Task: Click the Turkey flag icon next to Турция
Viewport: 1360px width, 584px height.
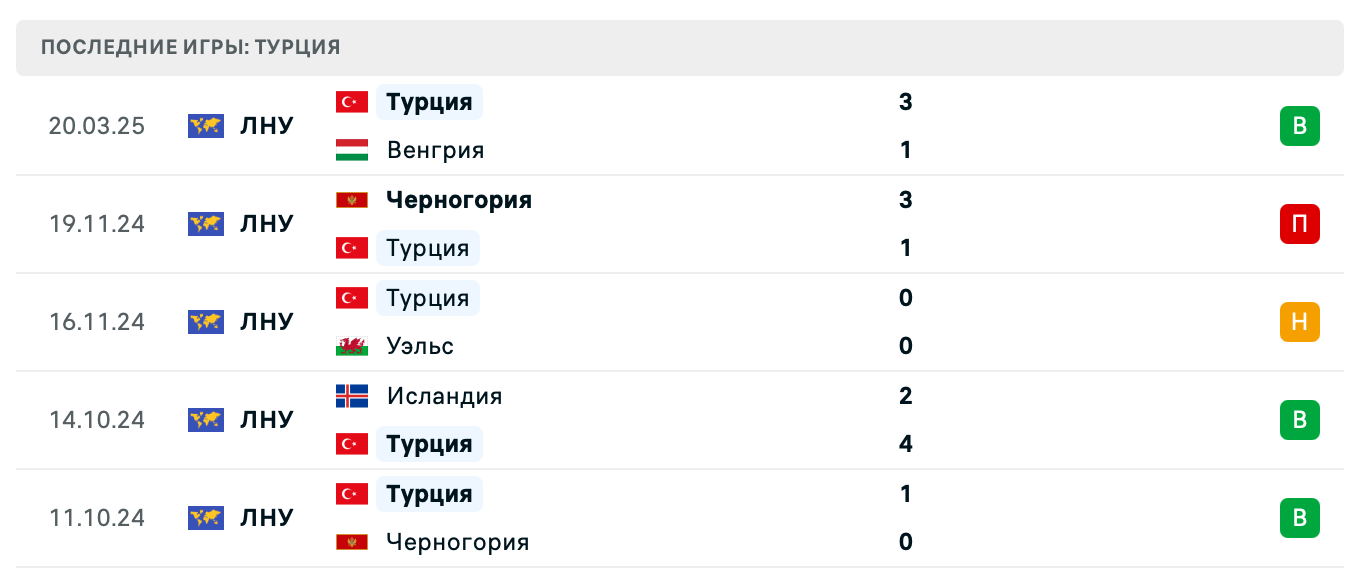Action: click(352, 102)
